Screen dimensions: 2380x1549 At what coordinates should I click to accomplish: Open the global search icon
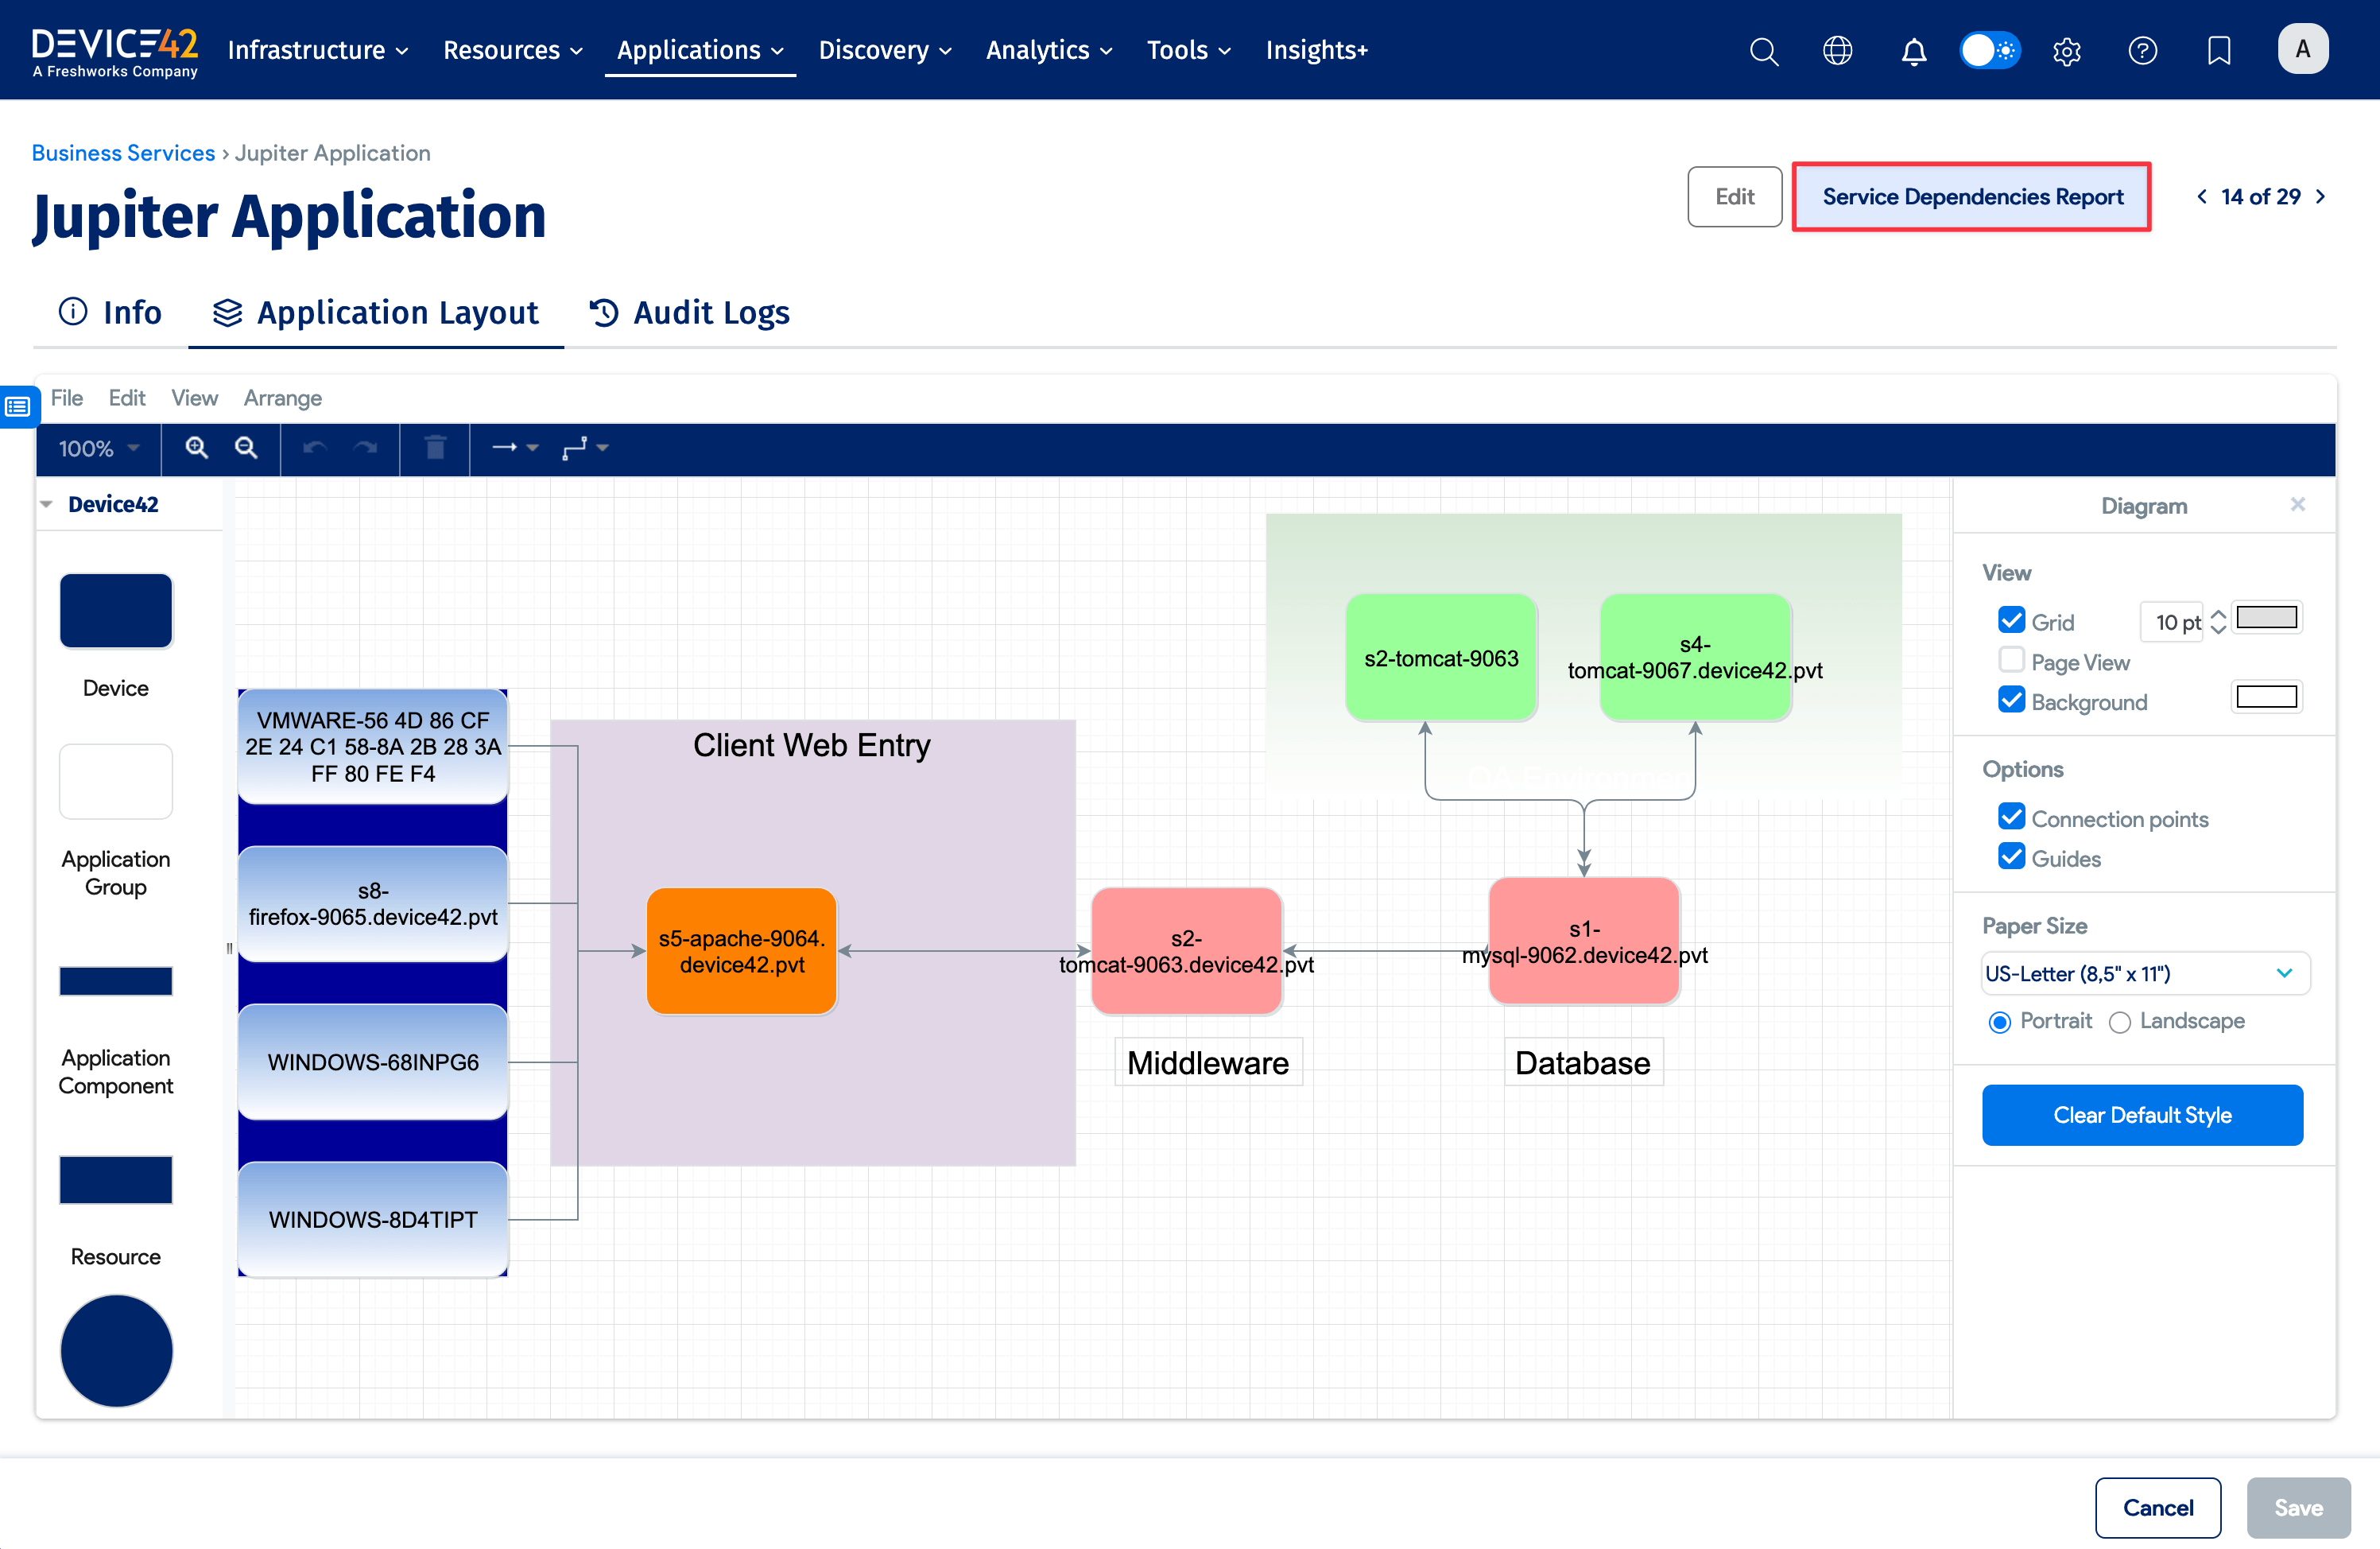point(1764,50)
